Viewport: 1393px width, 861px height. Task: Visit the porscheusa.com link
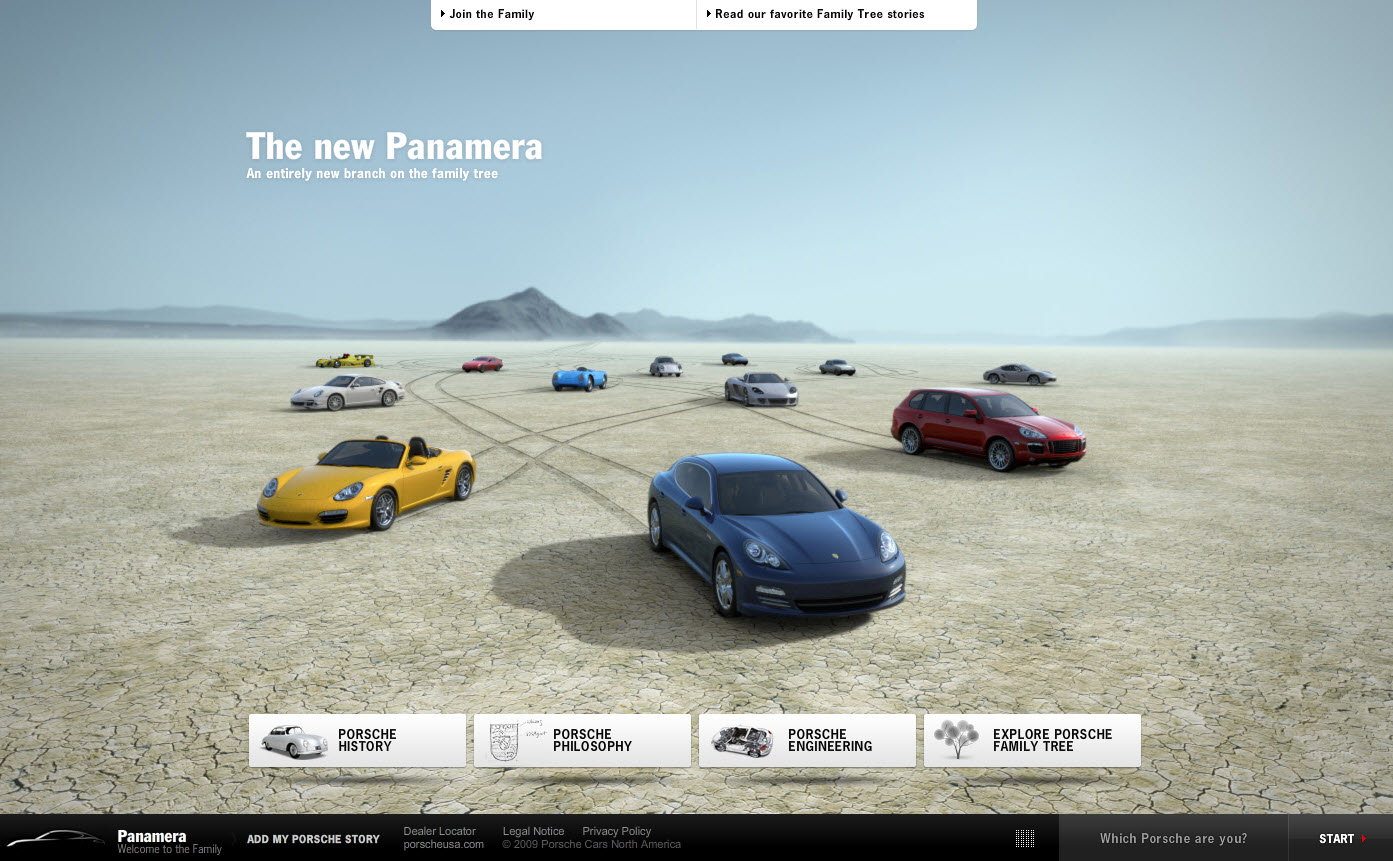click(443, 844)
